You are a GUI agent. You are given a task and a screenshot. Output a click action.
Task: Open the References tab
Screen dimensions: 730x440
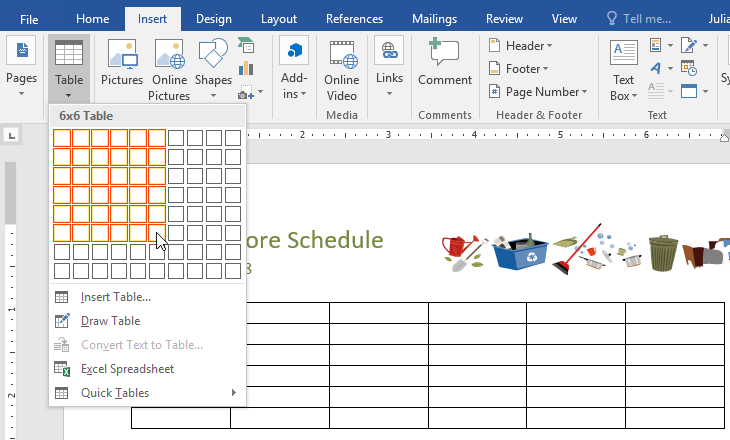(x=354, y=19)
